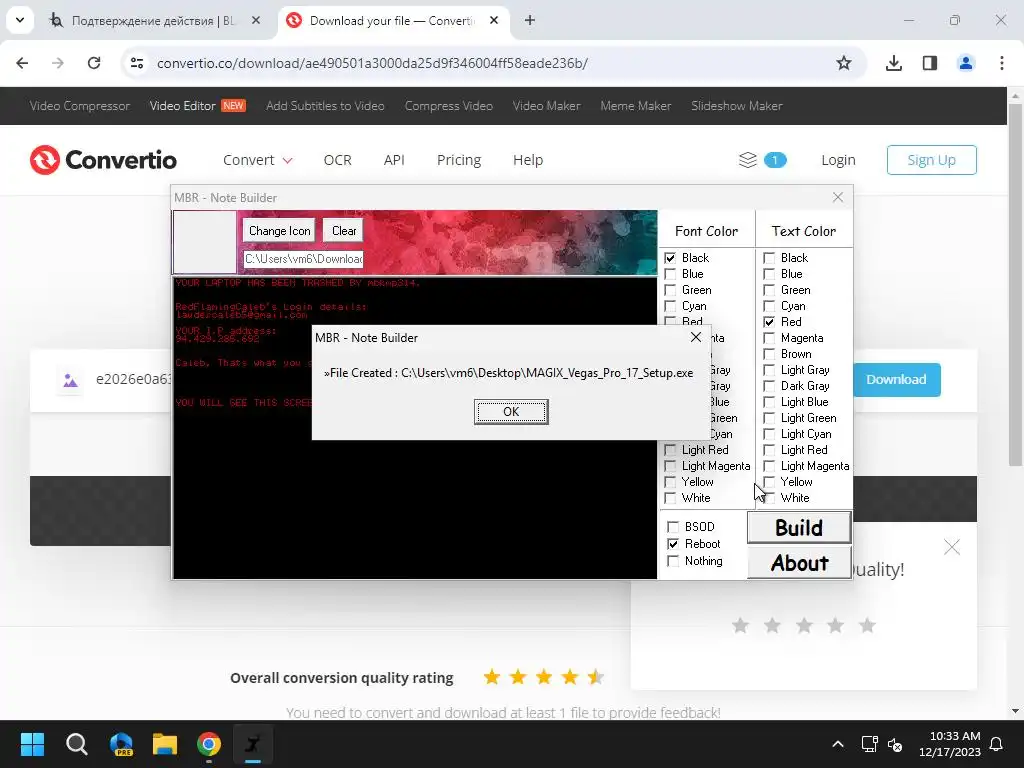Toggle the Reboot option

coord(673,544)
